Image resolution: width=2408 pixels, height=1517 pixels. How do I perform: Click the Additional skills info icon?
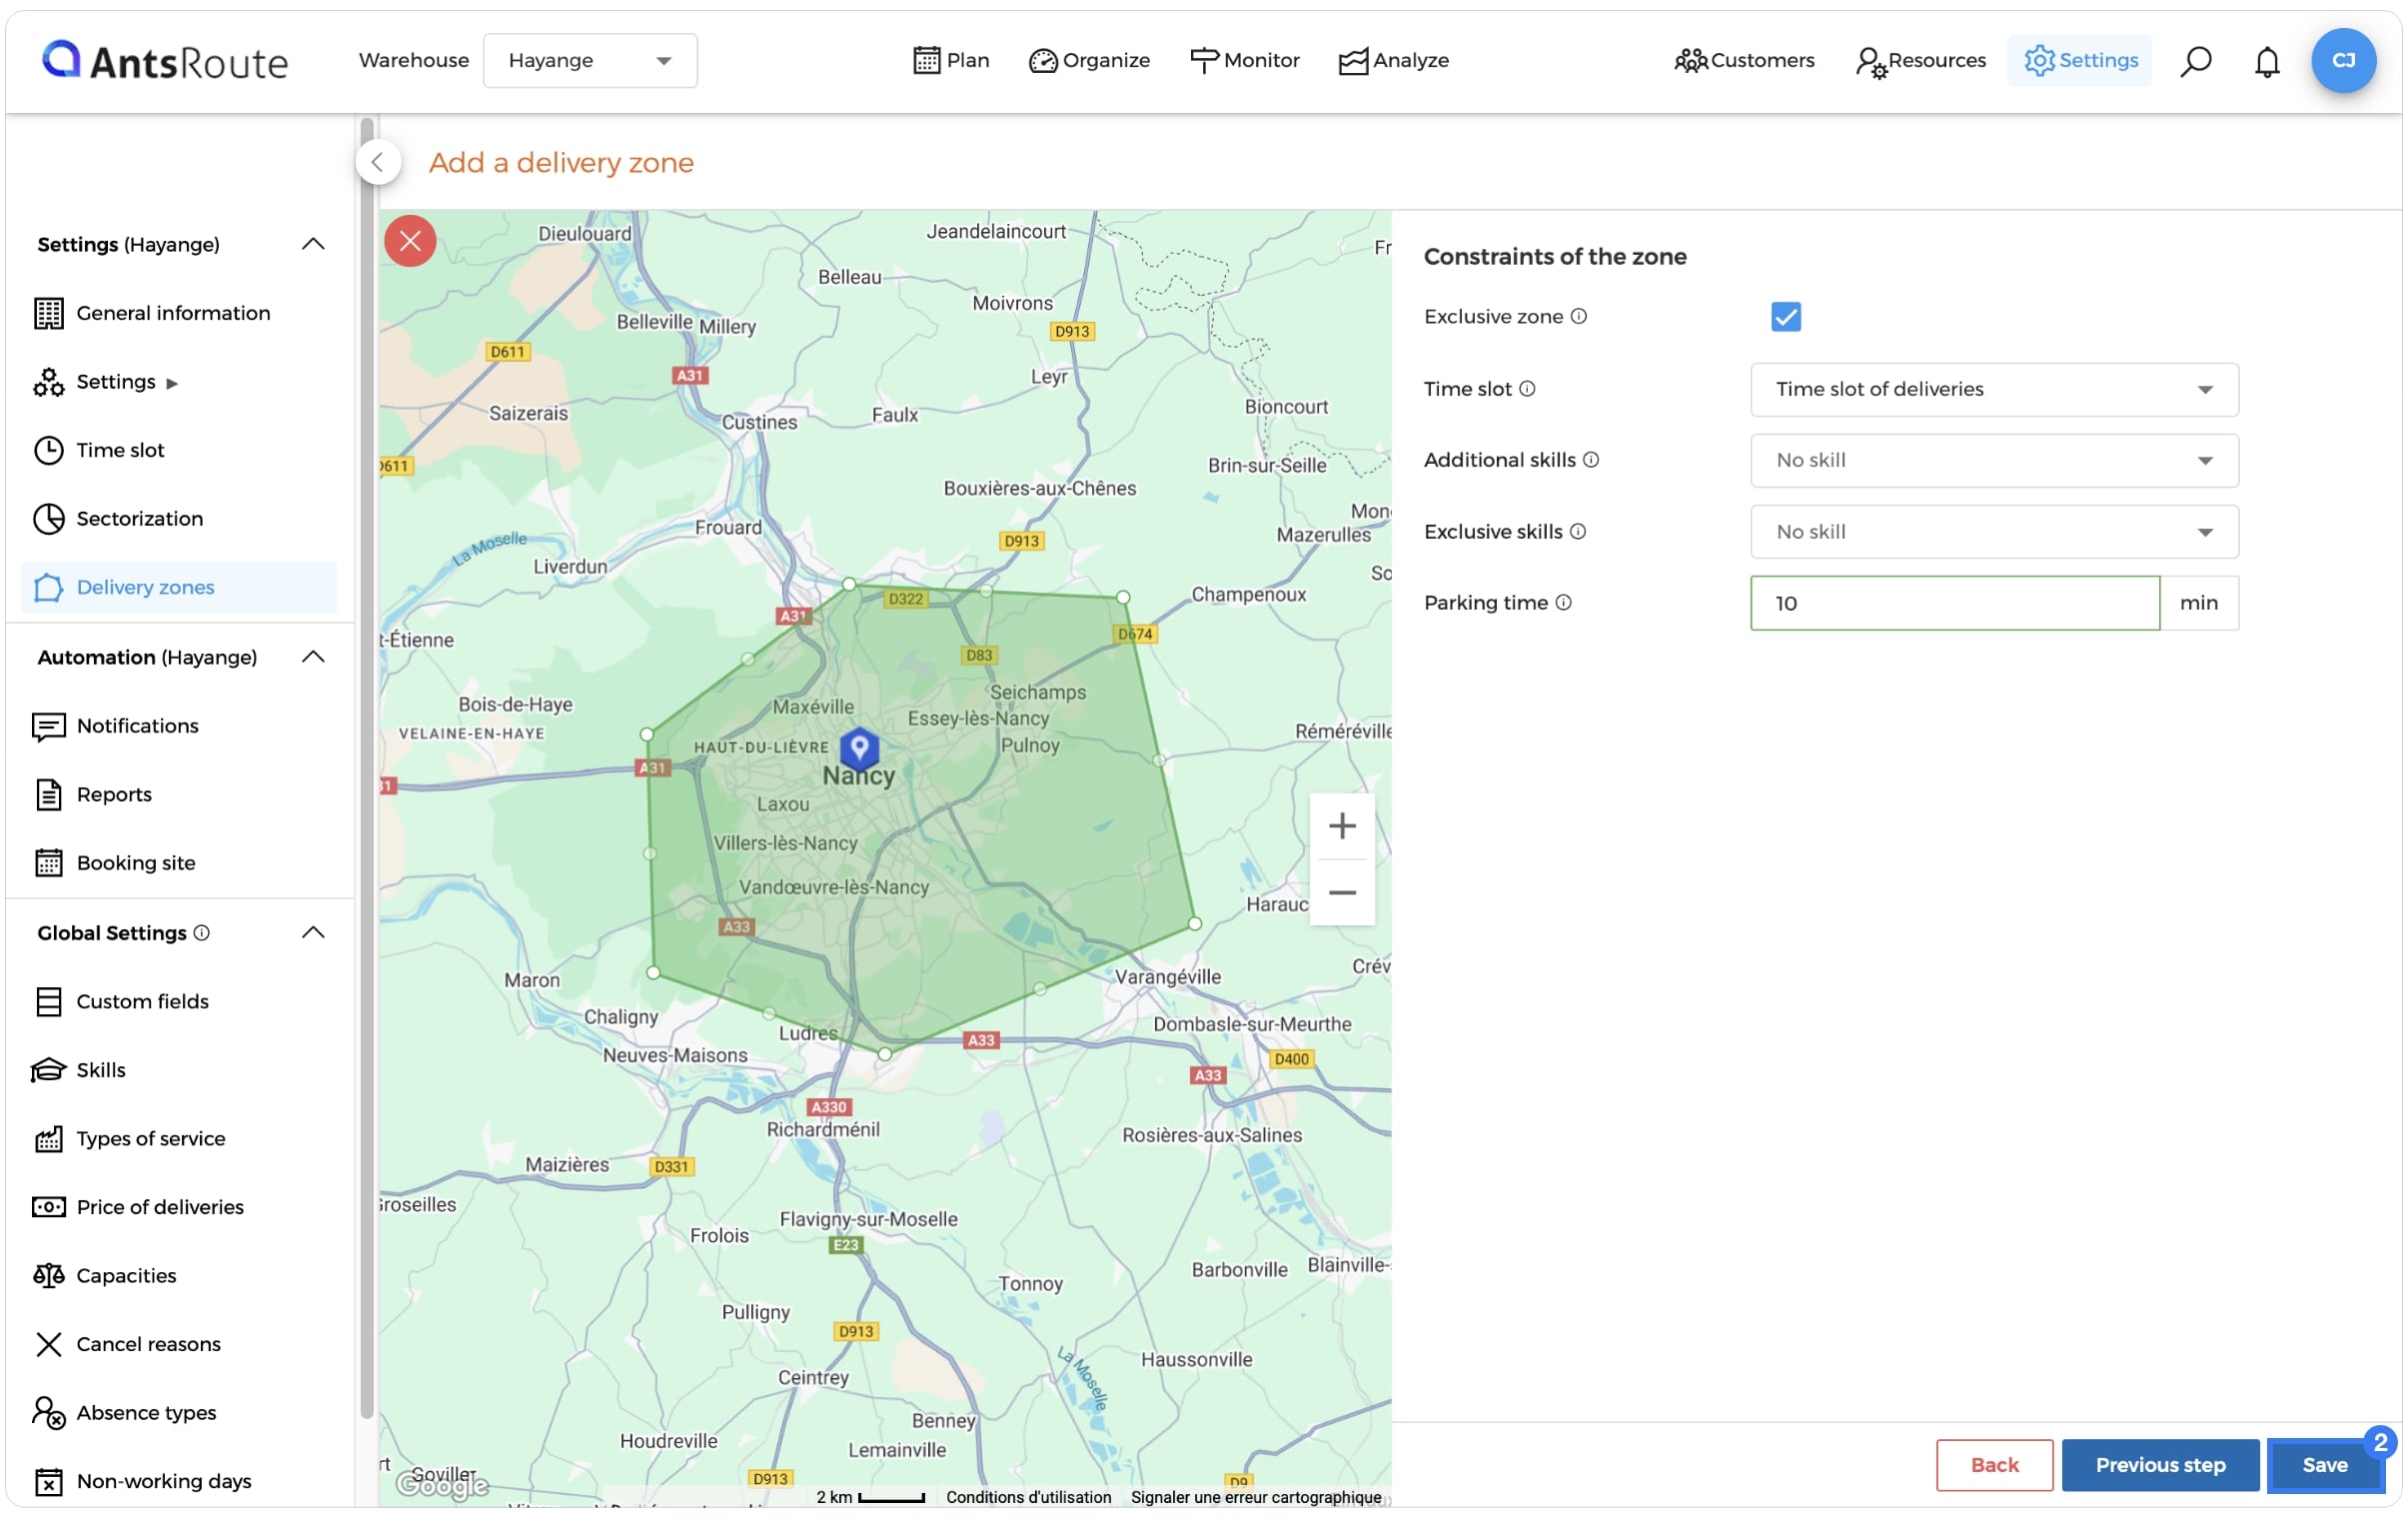coord(1591,459)
